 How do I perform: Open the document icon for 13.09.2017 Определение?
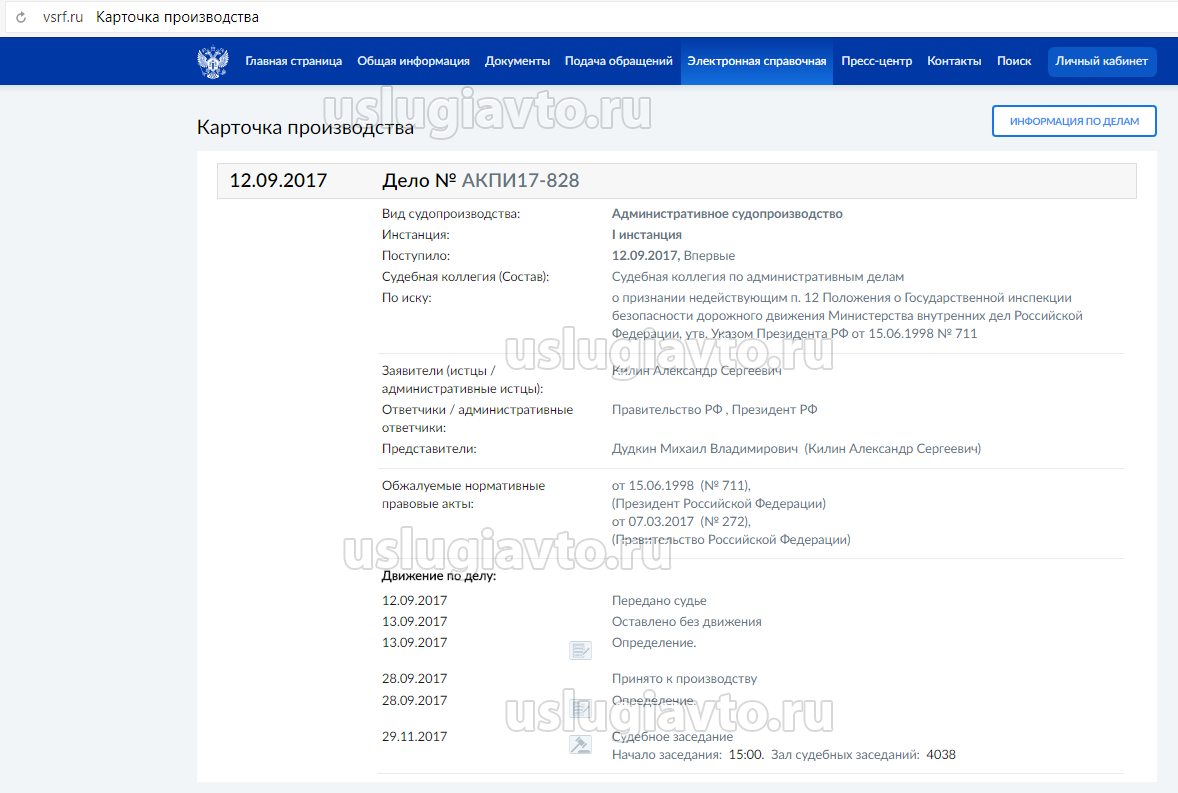point(580,651)
